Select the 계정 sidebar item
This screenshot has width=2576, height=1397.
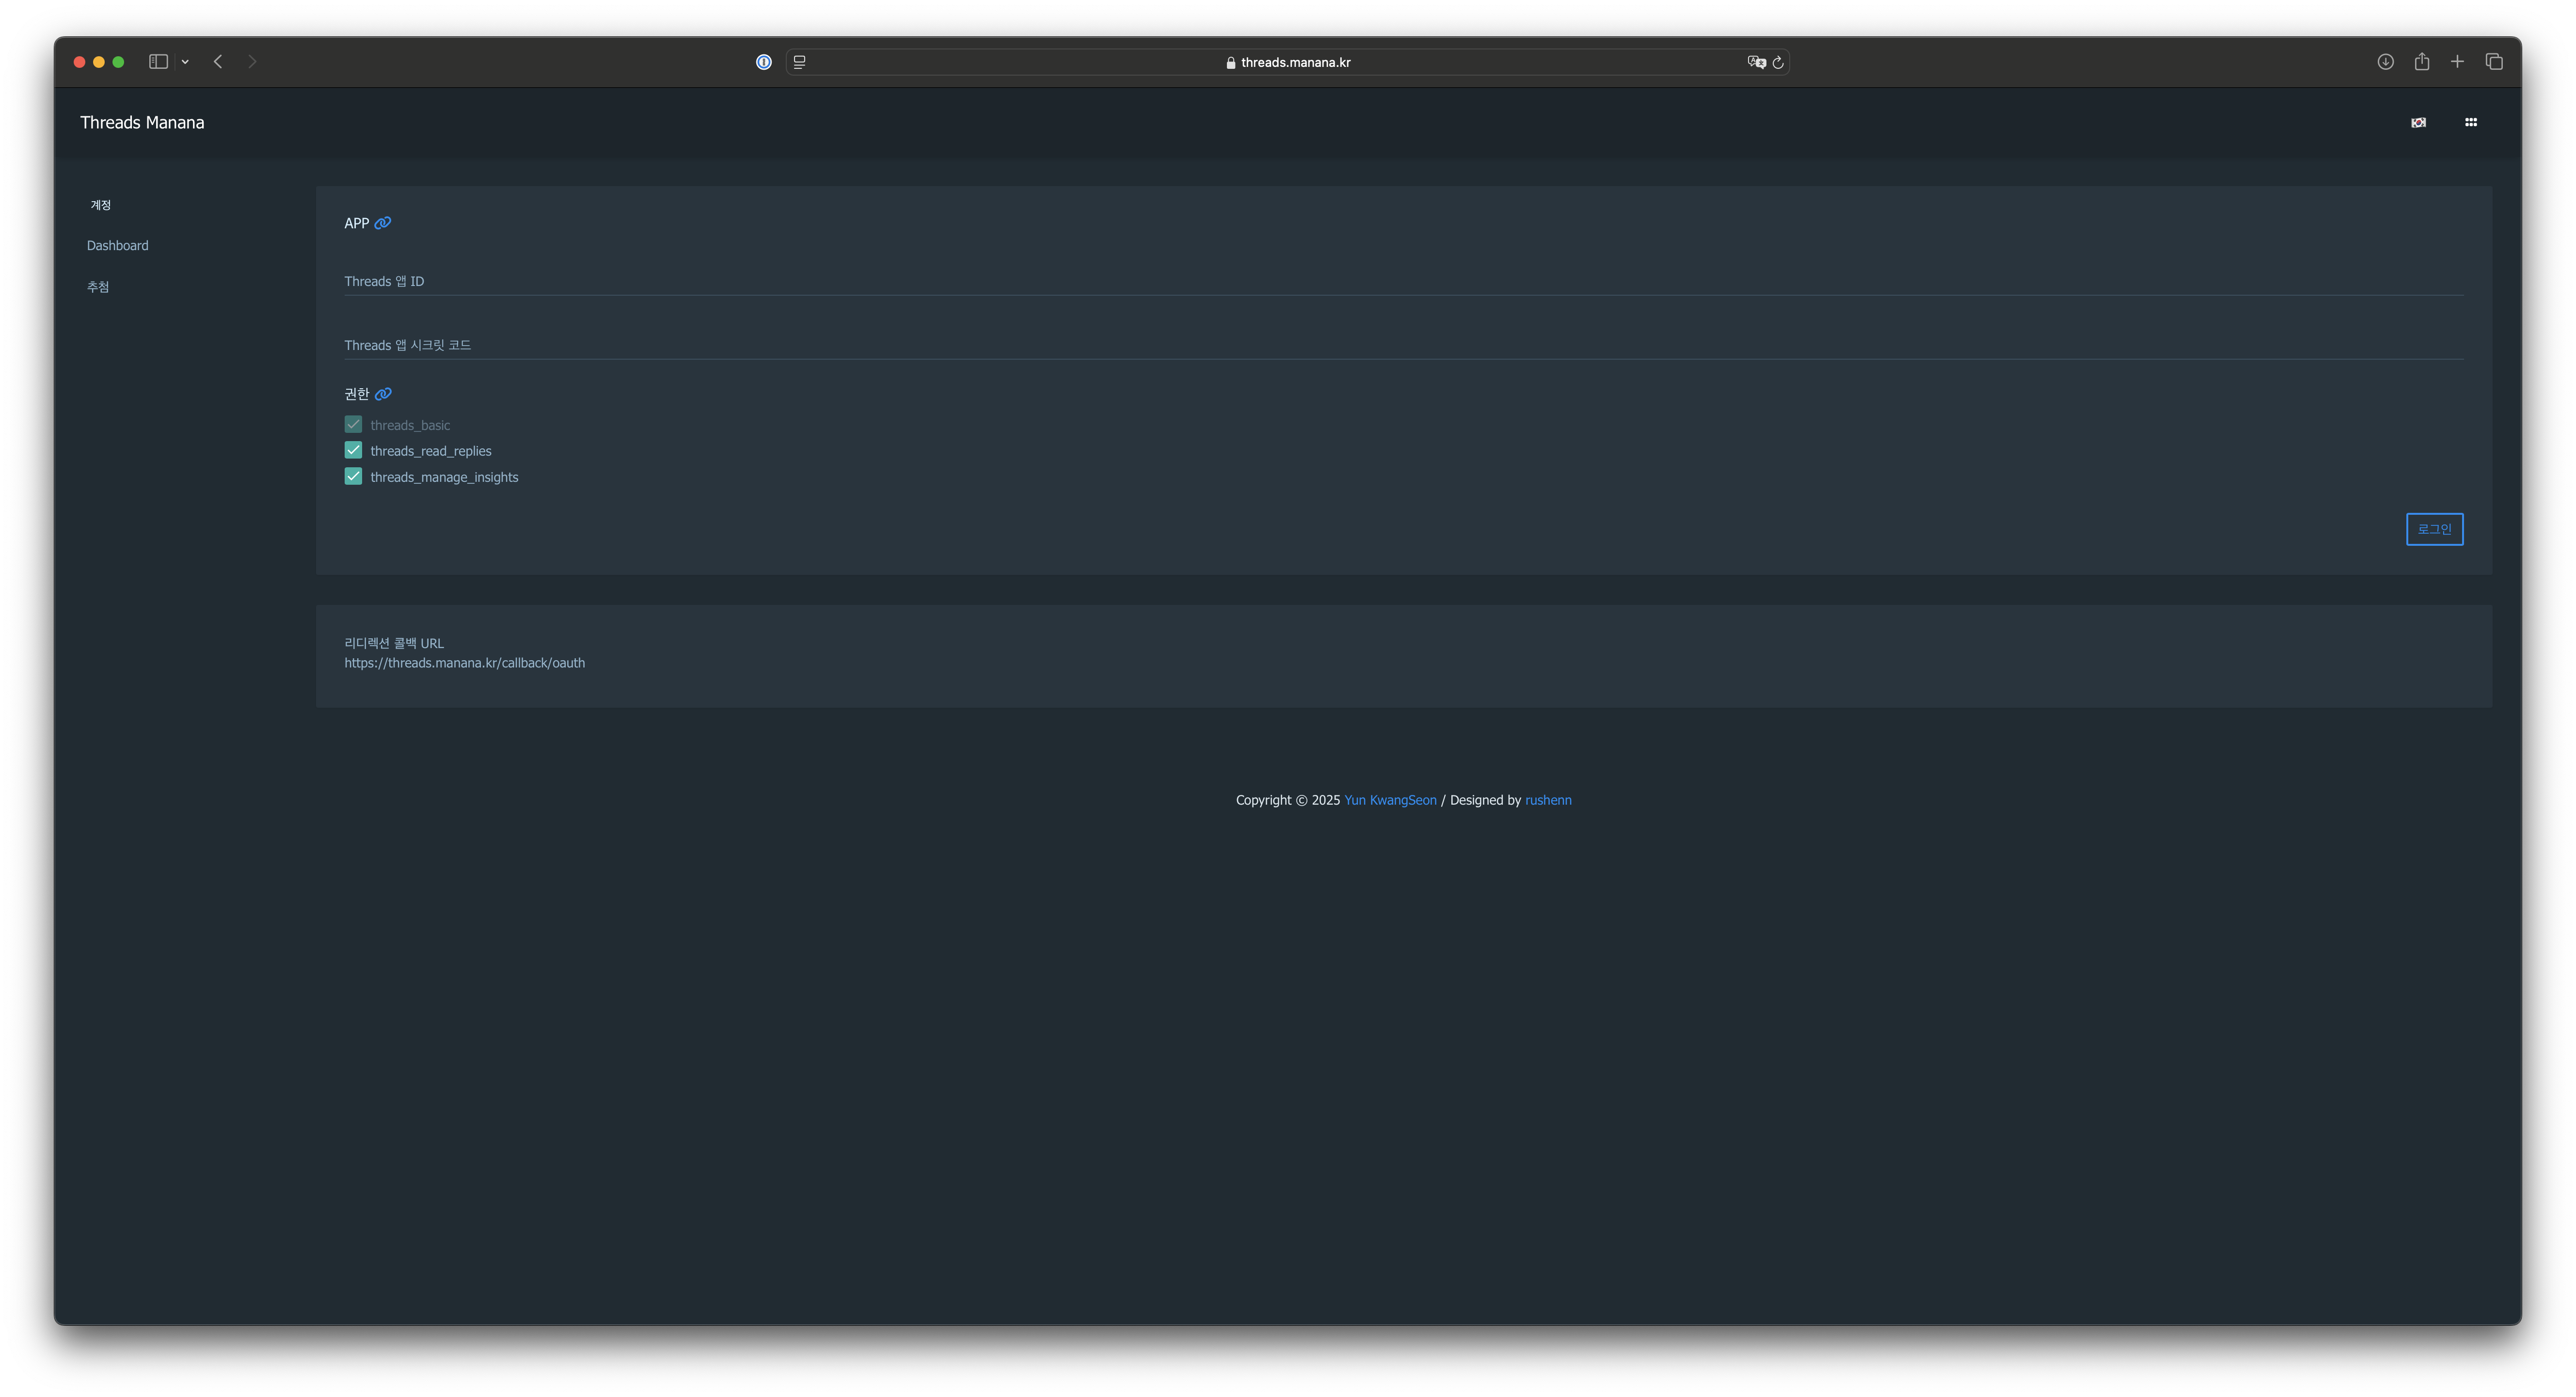[x=101, y=205]
